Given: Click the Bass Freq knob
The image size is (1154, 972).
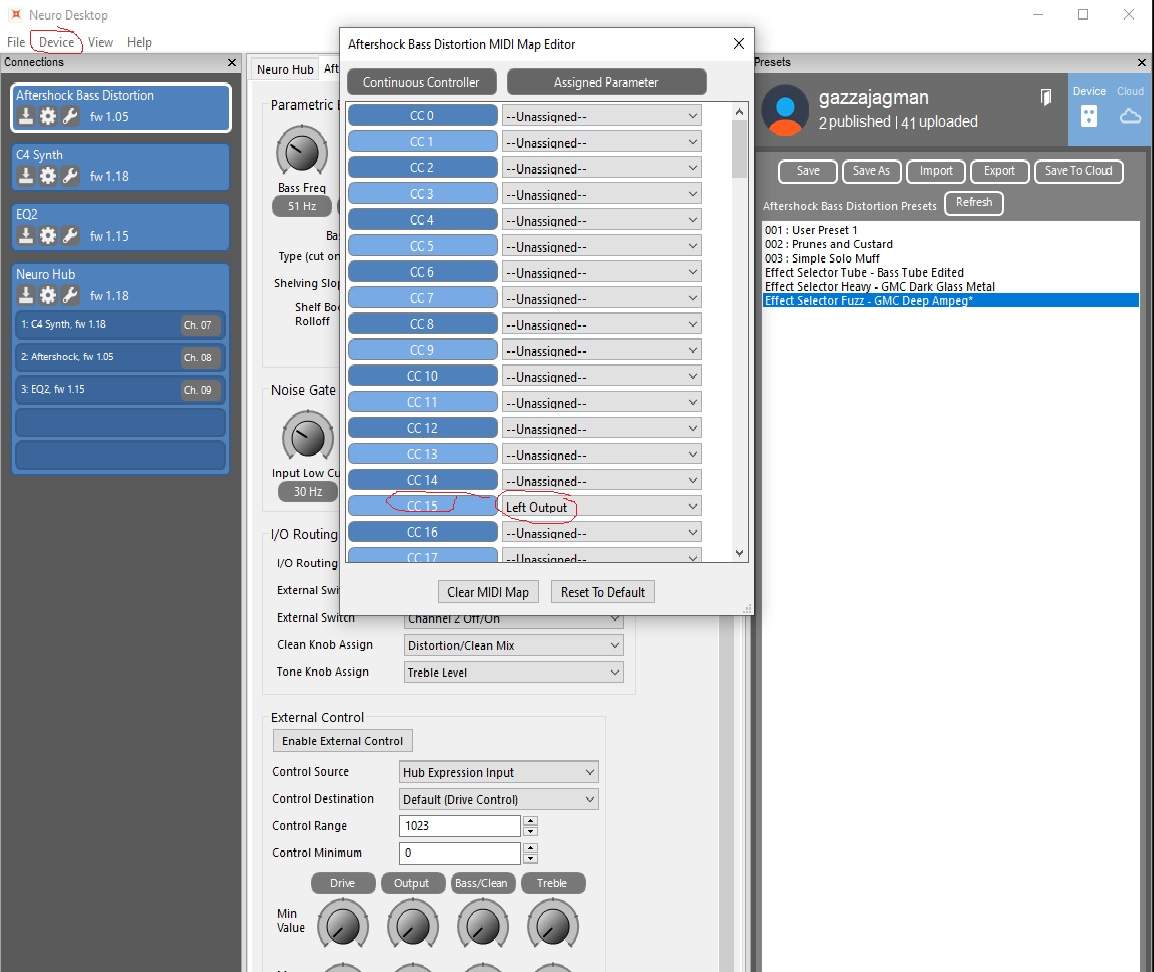Looking at the screenshot, I should pyautogui.click(x=302, y=152).
